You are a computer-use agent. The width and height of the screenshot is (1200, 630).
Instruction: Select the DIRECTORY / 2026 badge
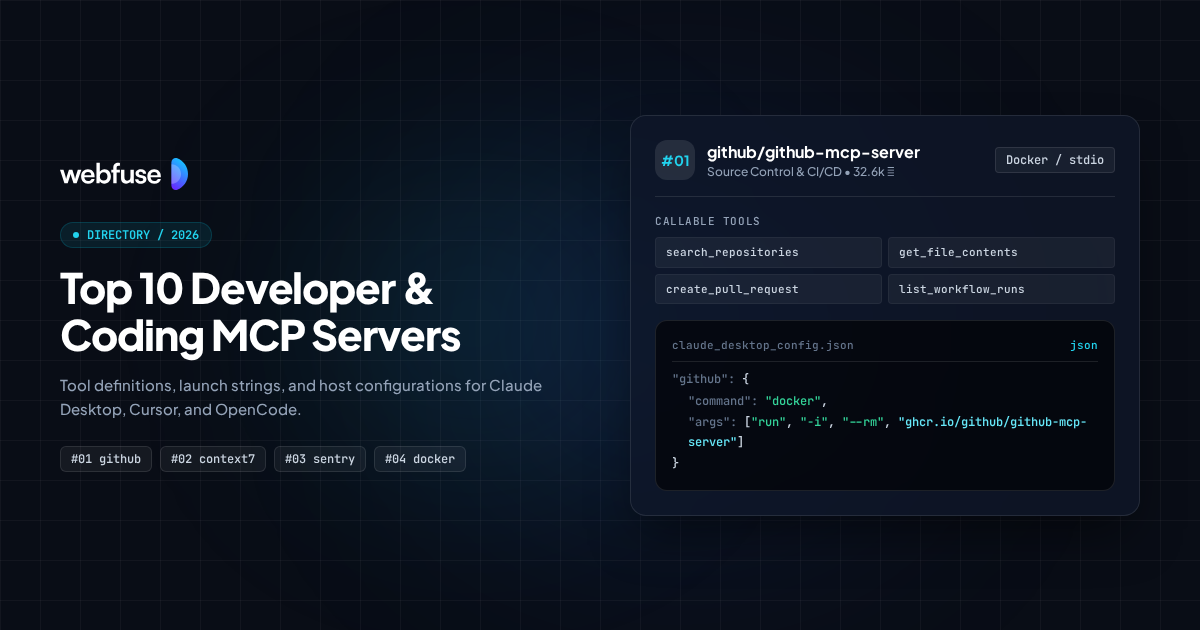coord(136,235)
